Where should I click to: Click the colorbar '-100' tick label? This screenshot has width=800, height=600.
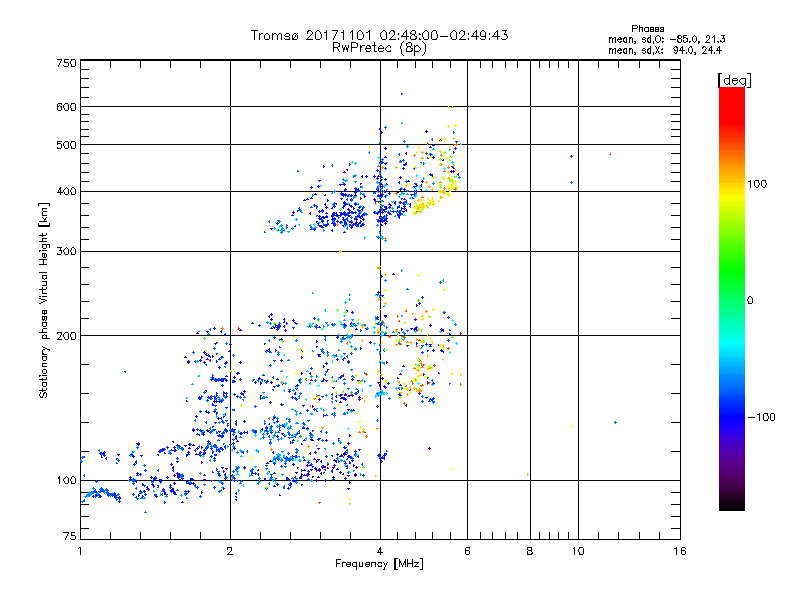[x=762, y=417]
